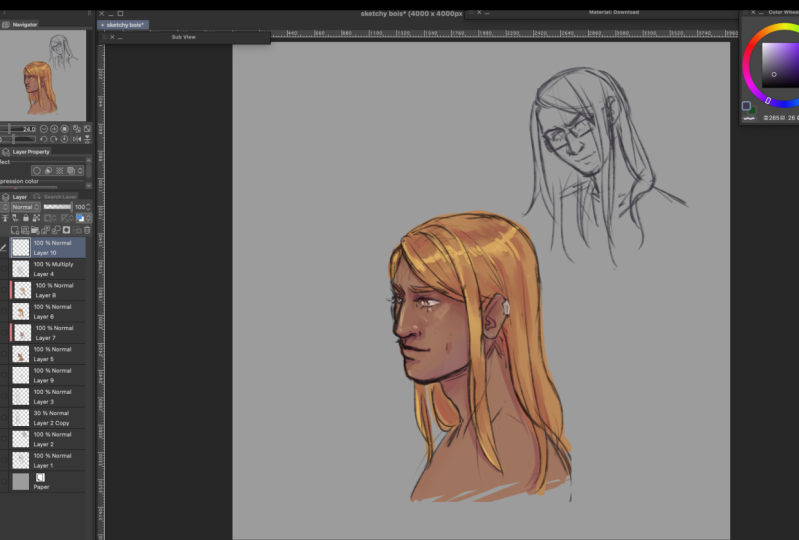Click the zoom in icon in Navigator

54,129
